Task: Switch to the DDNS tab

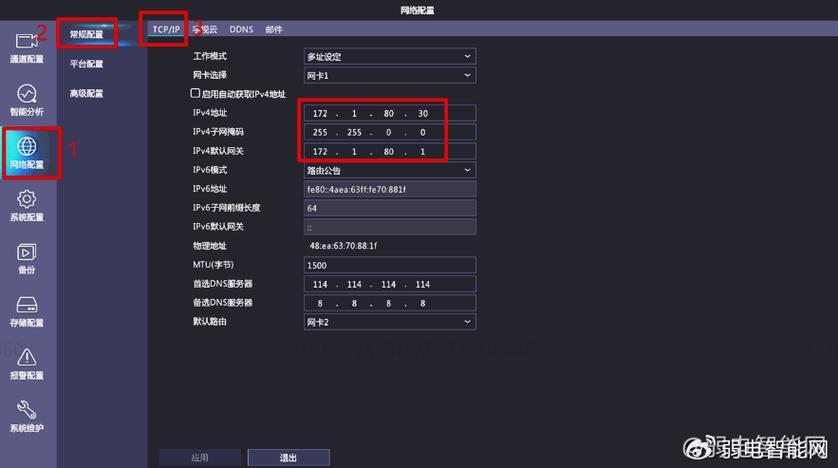Action: 242,29
